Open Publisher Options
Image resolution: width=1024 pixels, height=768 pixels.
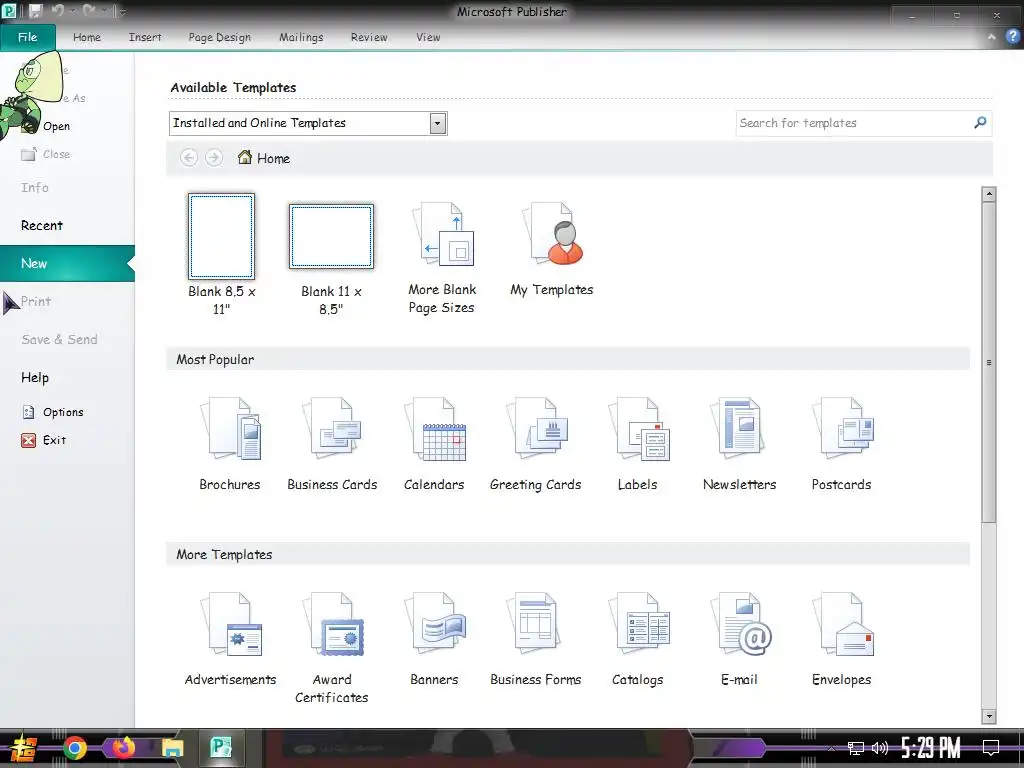(53, 412)
